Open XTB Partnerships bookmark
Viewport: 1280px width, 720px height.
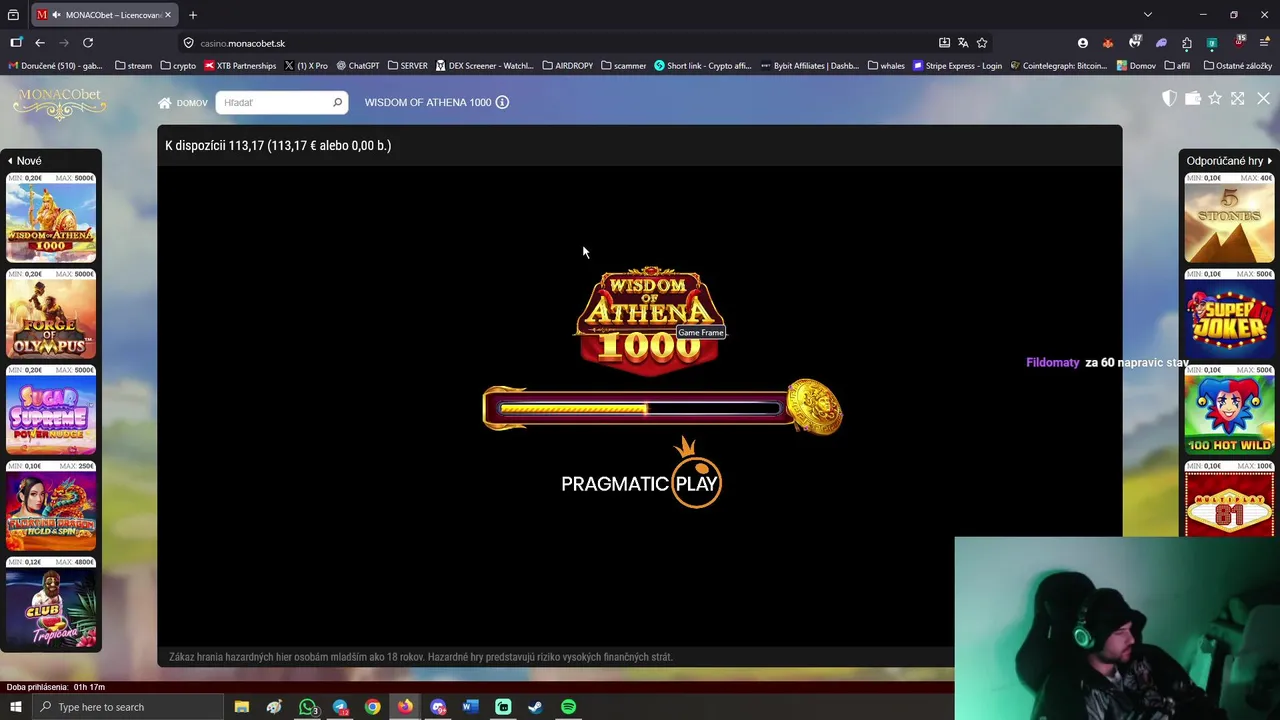240,66
